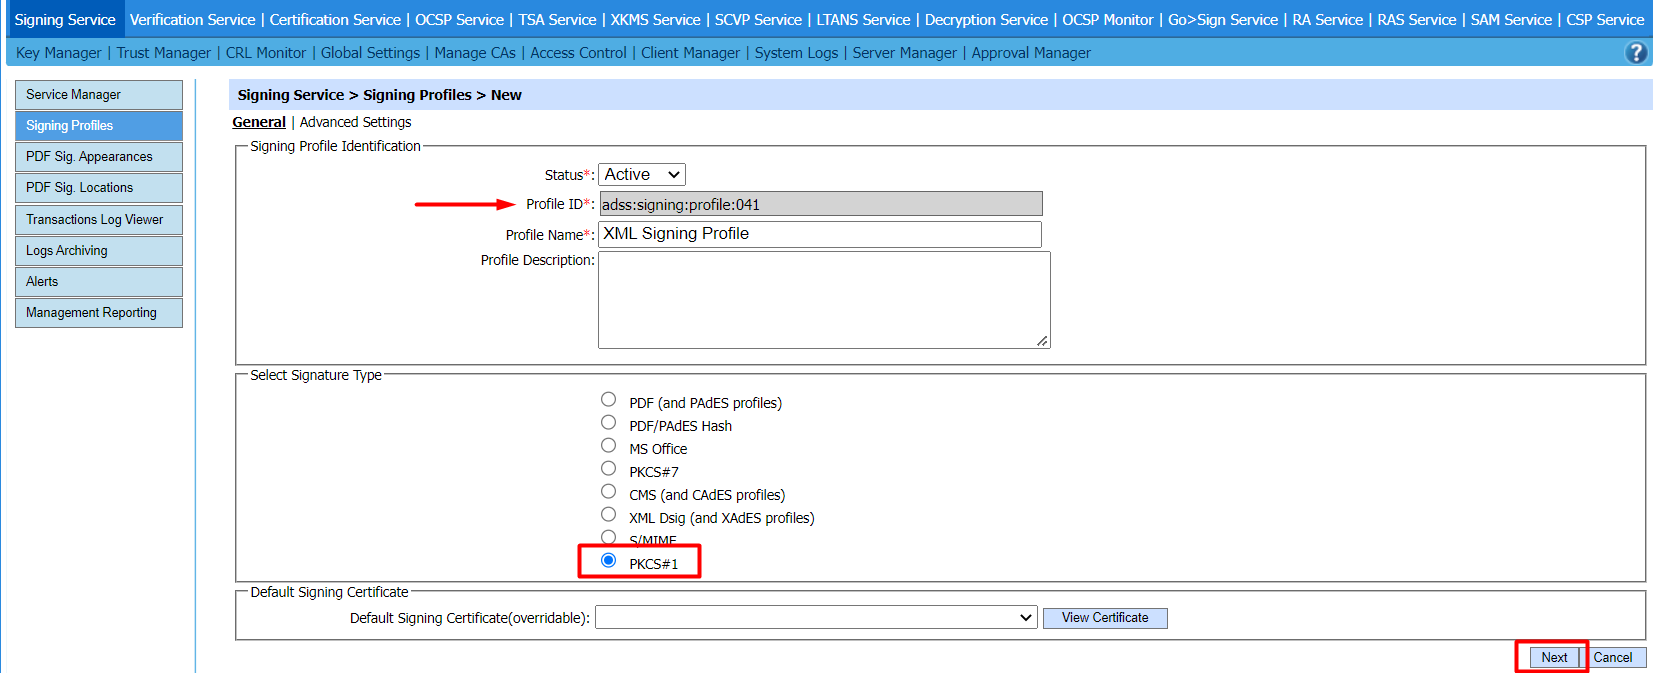This screenshot has width=1658, height=673.
Task: Focus the Profile Description text area
Action: pyautogui.click(x=823, y=300)
